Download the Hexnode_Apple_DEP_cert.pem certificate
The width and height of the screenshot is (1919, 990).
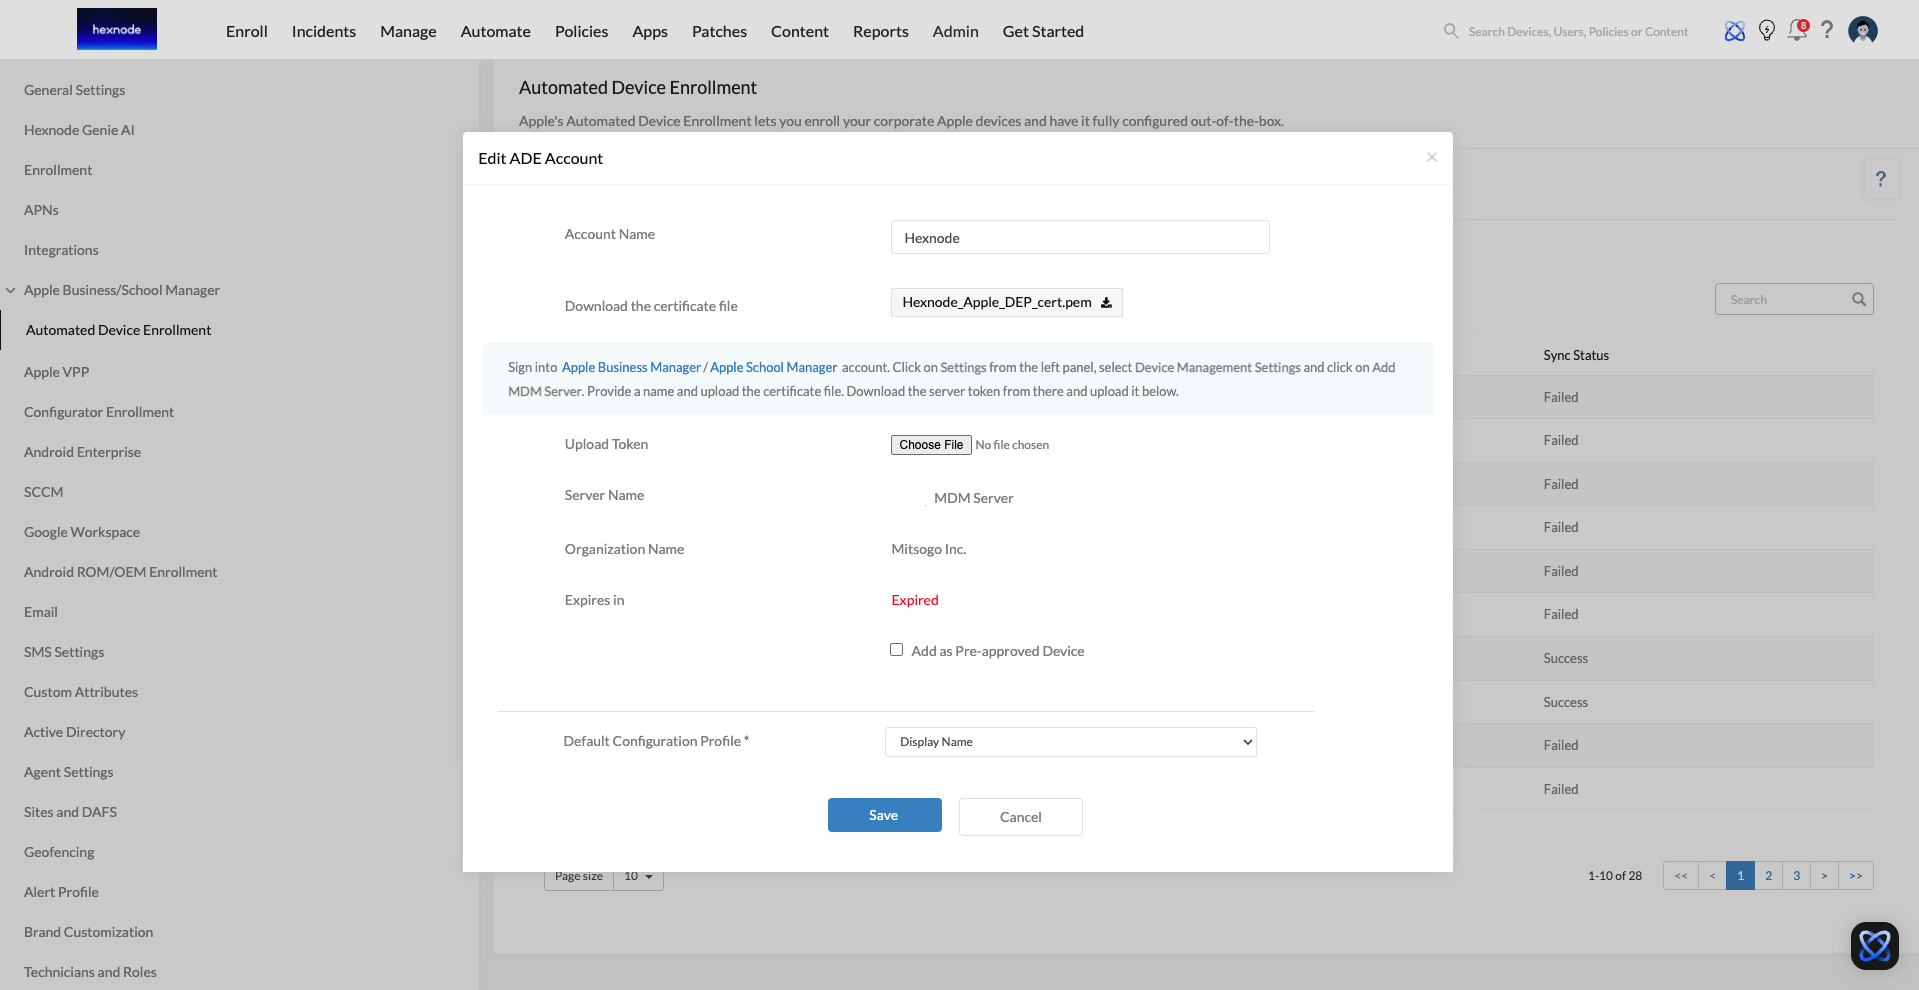click(1006, 302)
